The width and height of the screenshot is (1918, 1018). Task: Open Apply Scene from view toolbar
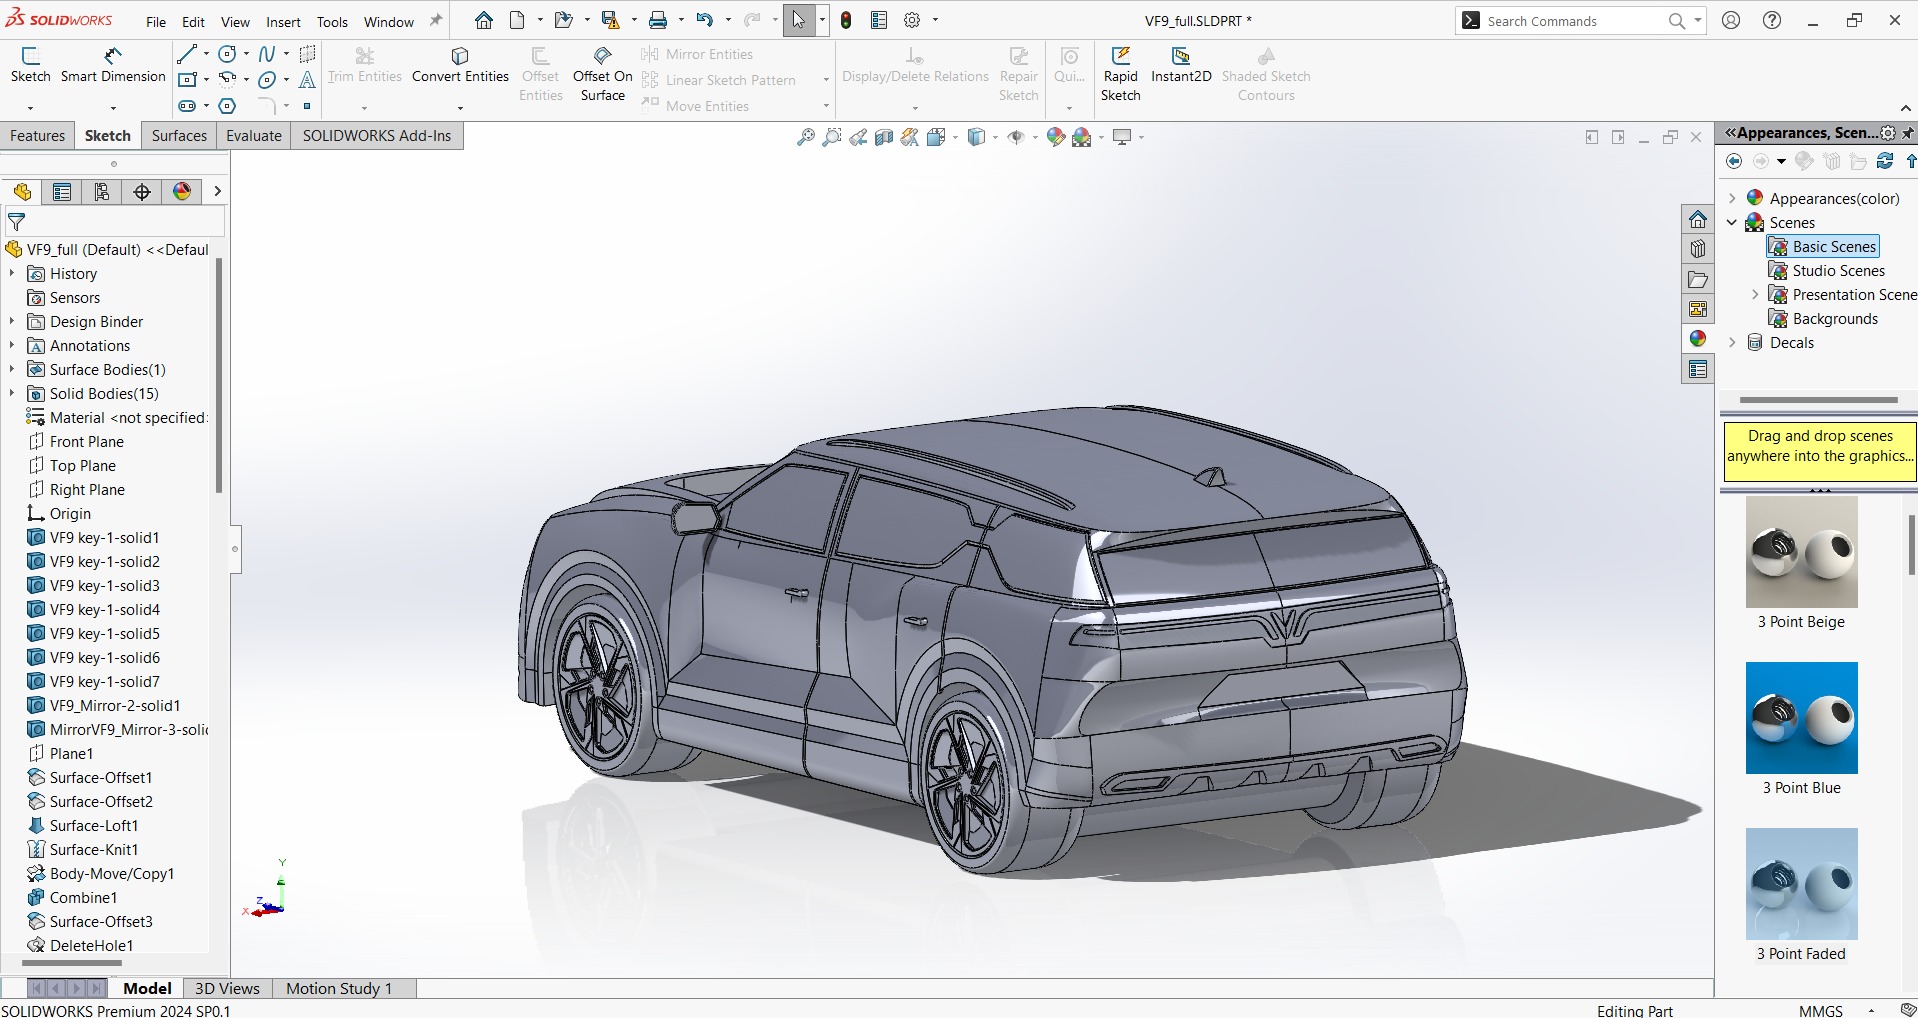click(1082, 138)
